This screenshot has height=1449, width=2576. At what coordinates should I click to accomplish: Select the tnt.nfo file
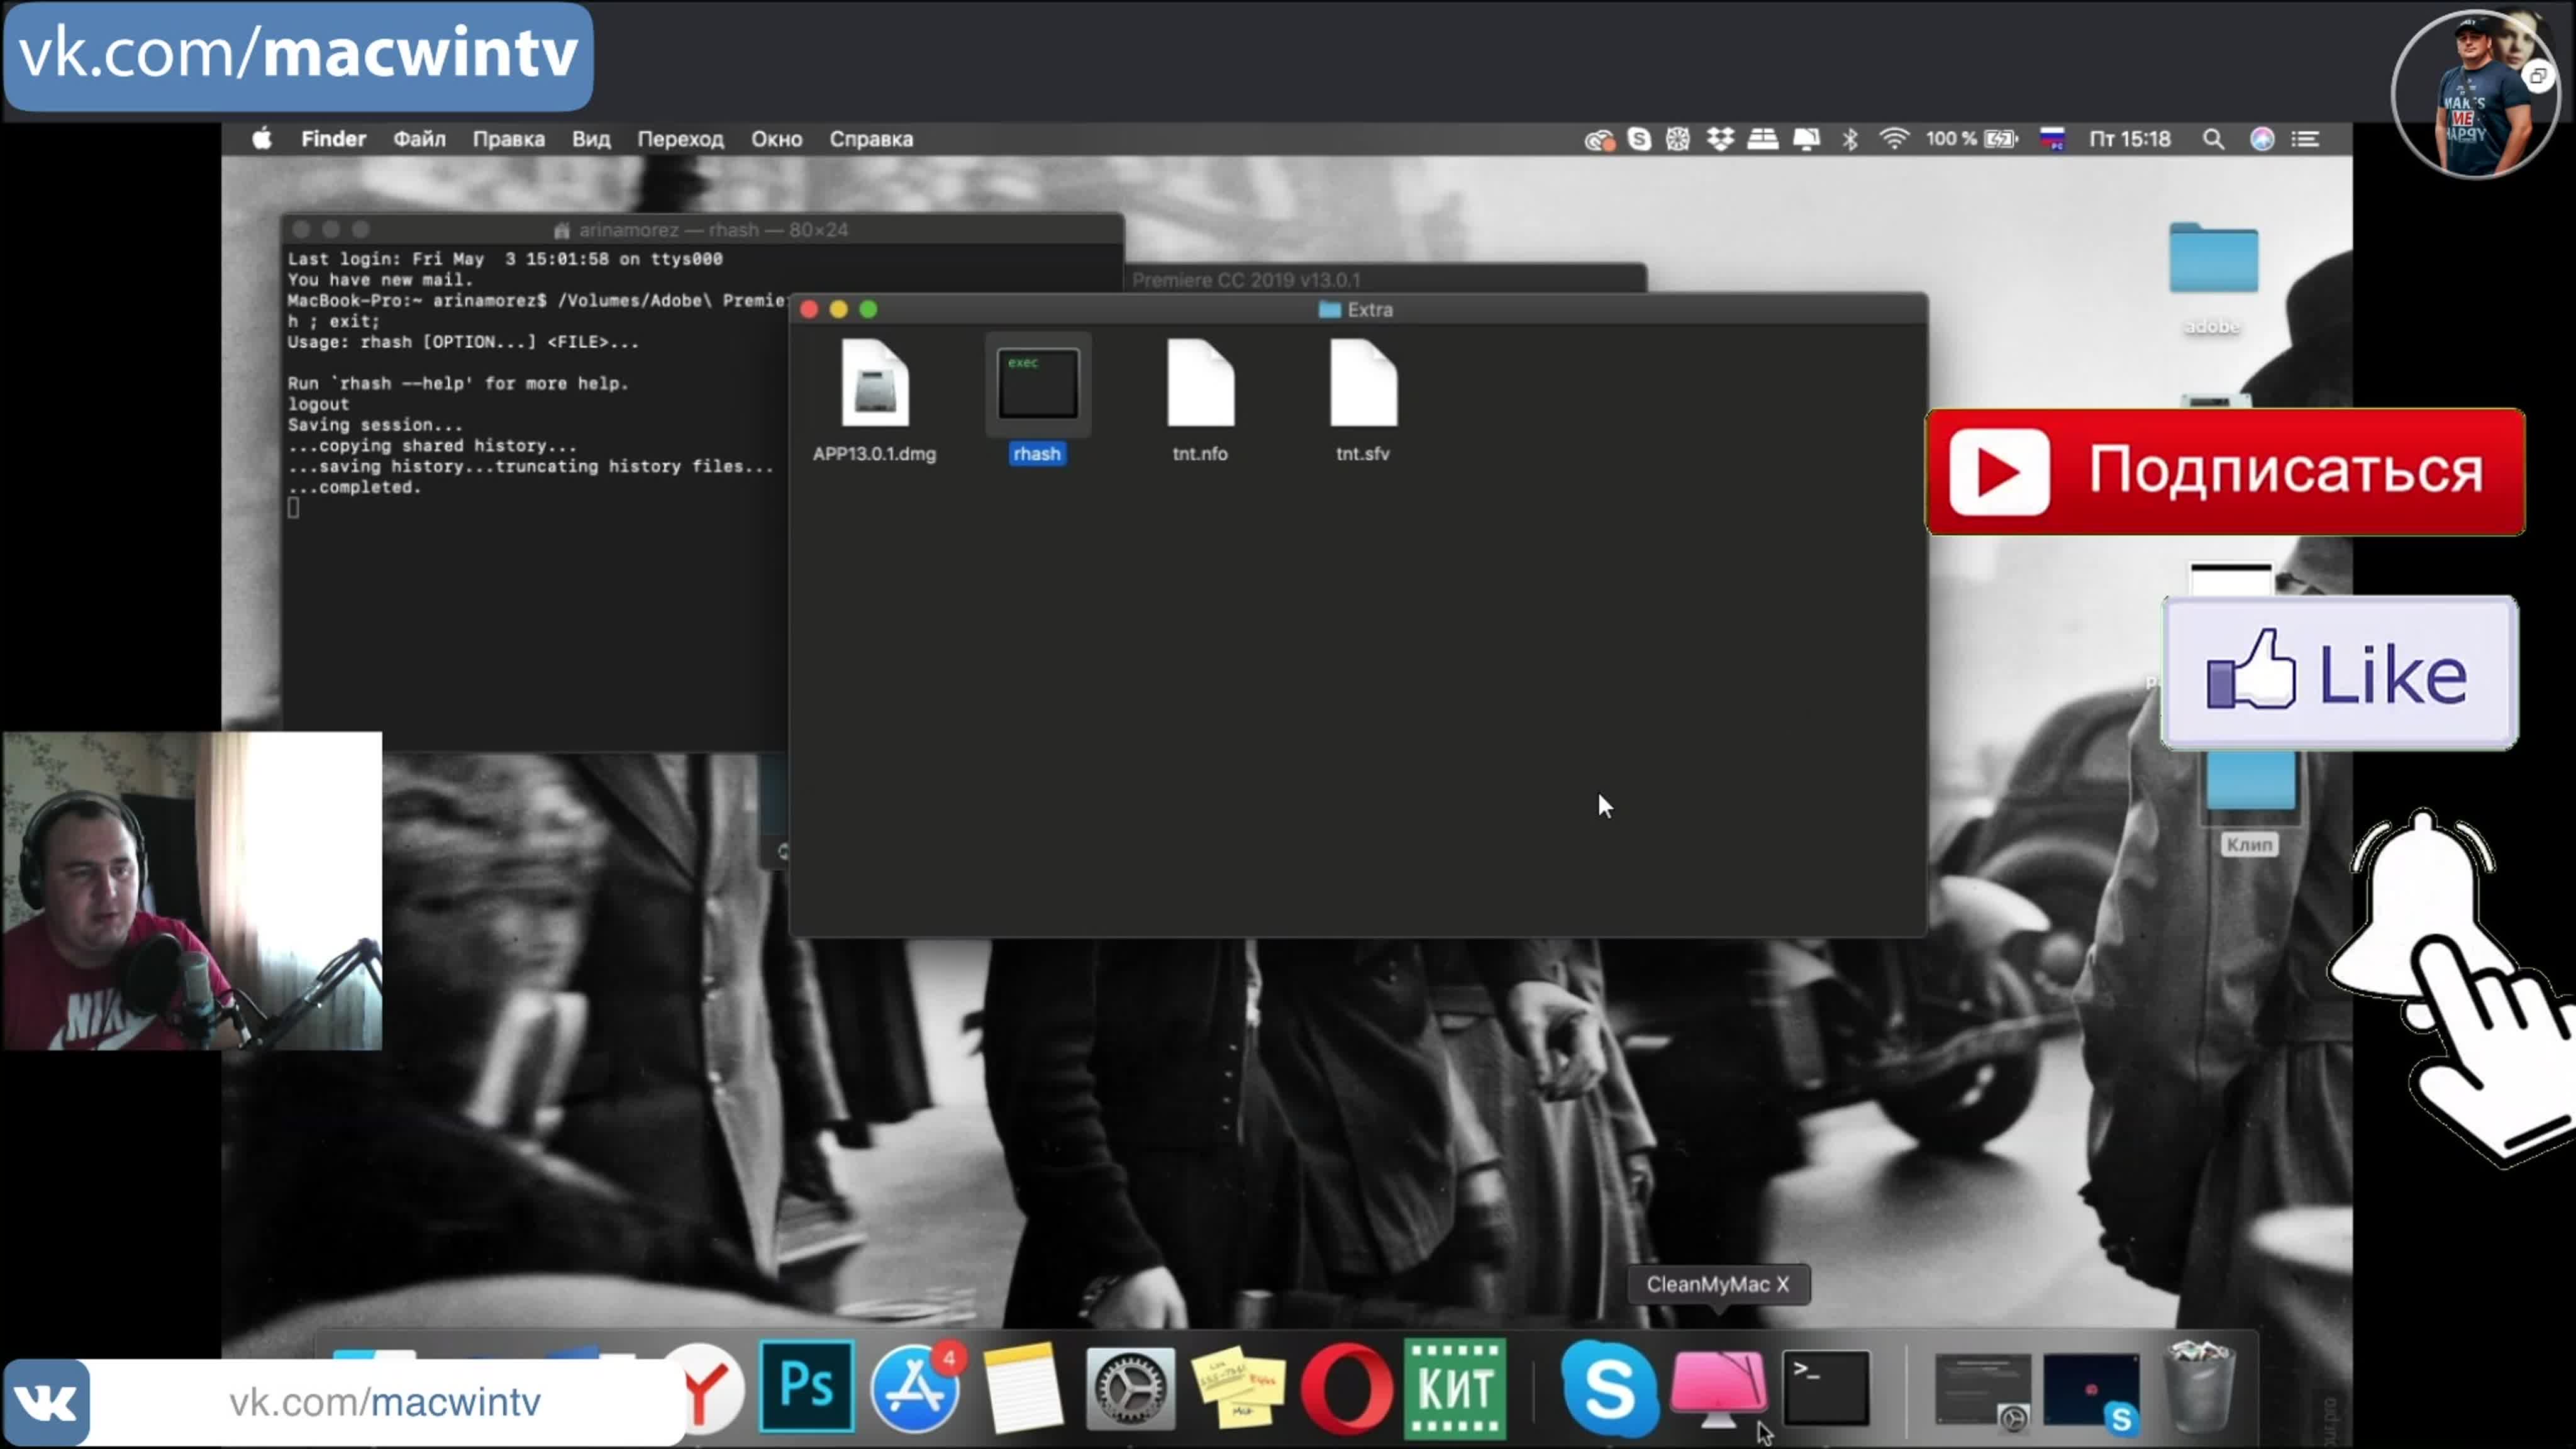point(1200,400)
